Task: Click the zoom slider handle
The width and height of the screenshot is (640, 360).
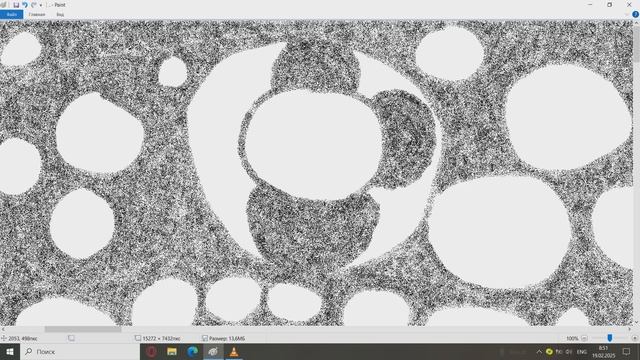Action: click(609, 338)
